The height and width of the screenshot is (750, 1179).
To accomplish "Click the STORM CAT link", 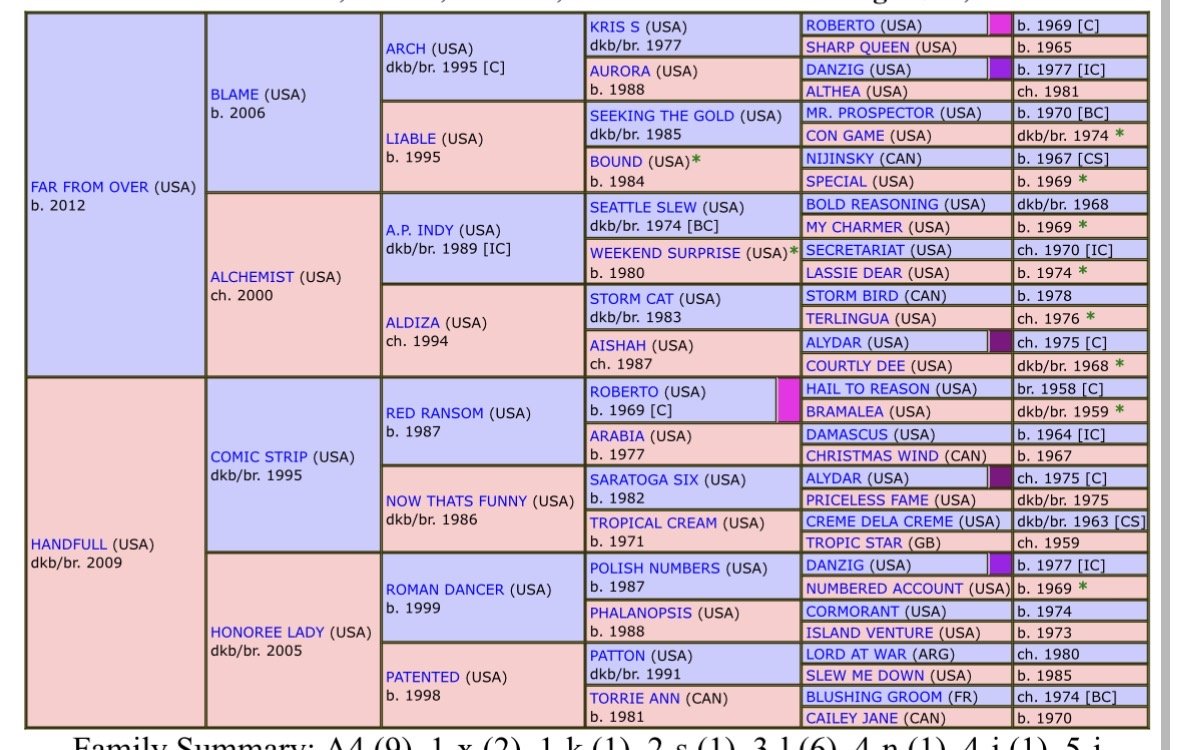I will pyautogui.click(x=631, y=299).
